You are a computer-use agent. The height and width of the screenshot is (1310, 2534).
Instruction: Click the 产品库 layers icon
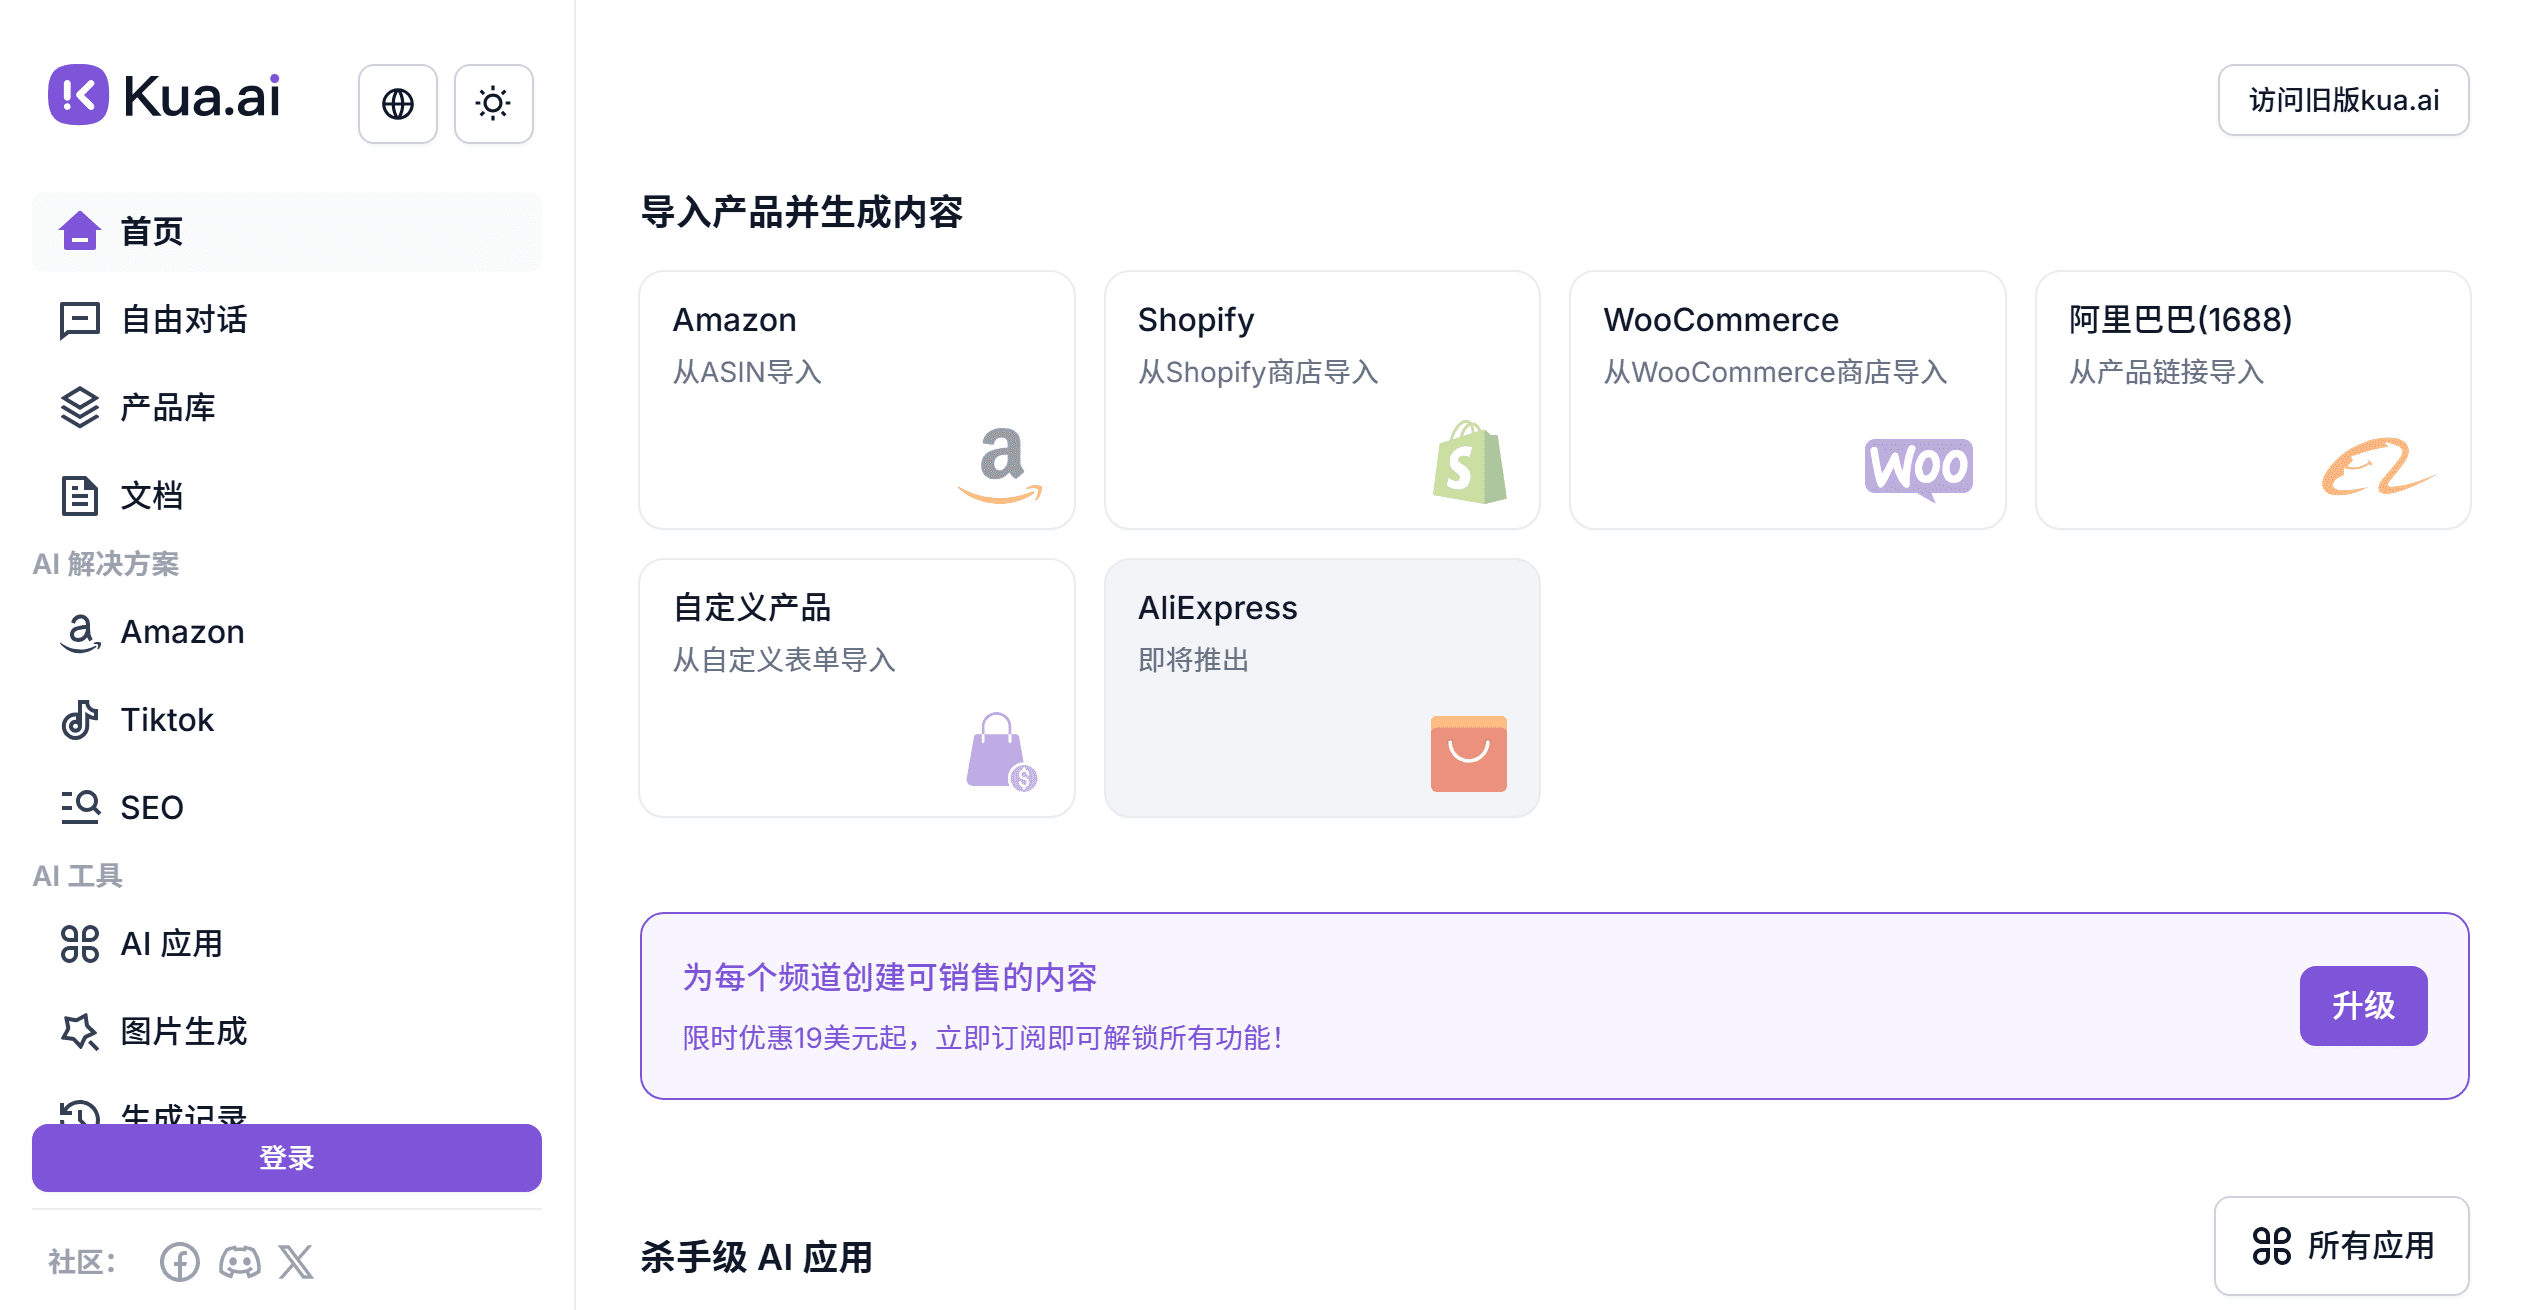click(x=80, y=407)
